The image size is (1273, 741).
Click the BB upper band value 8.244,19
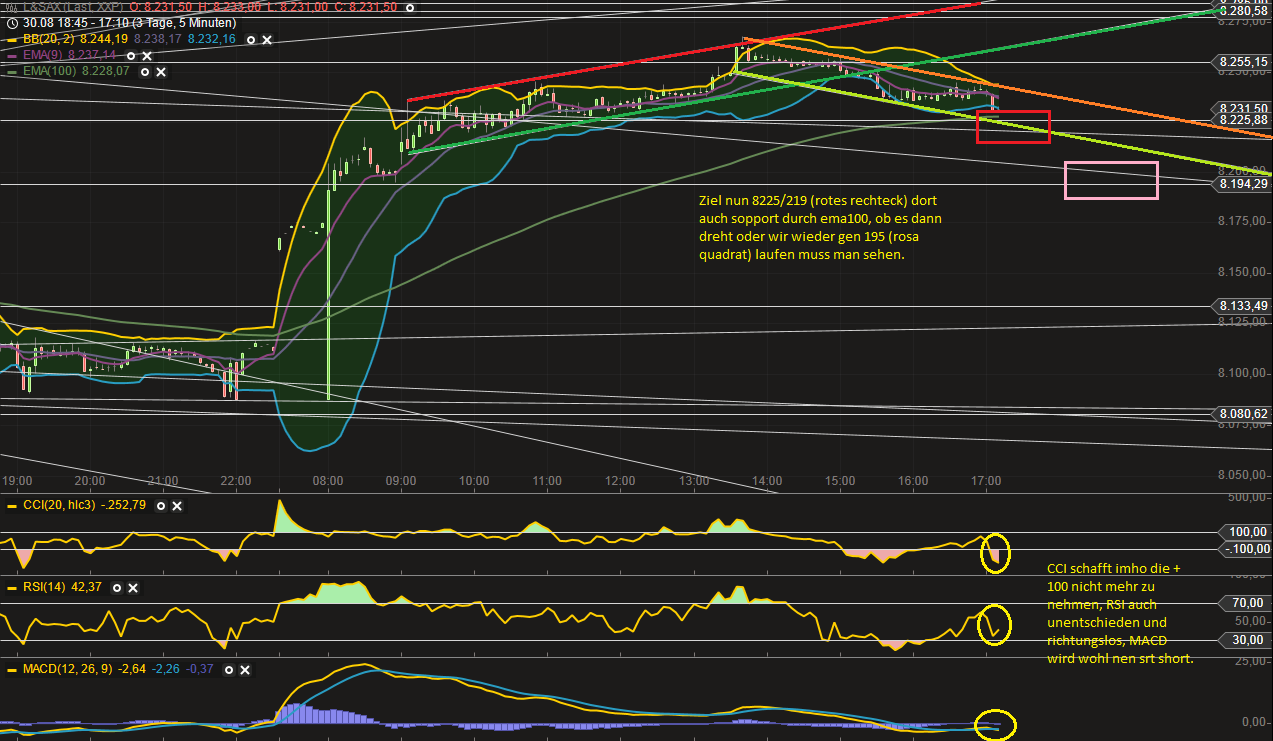click(x=104, y=39)
